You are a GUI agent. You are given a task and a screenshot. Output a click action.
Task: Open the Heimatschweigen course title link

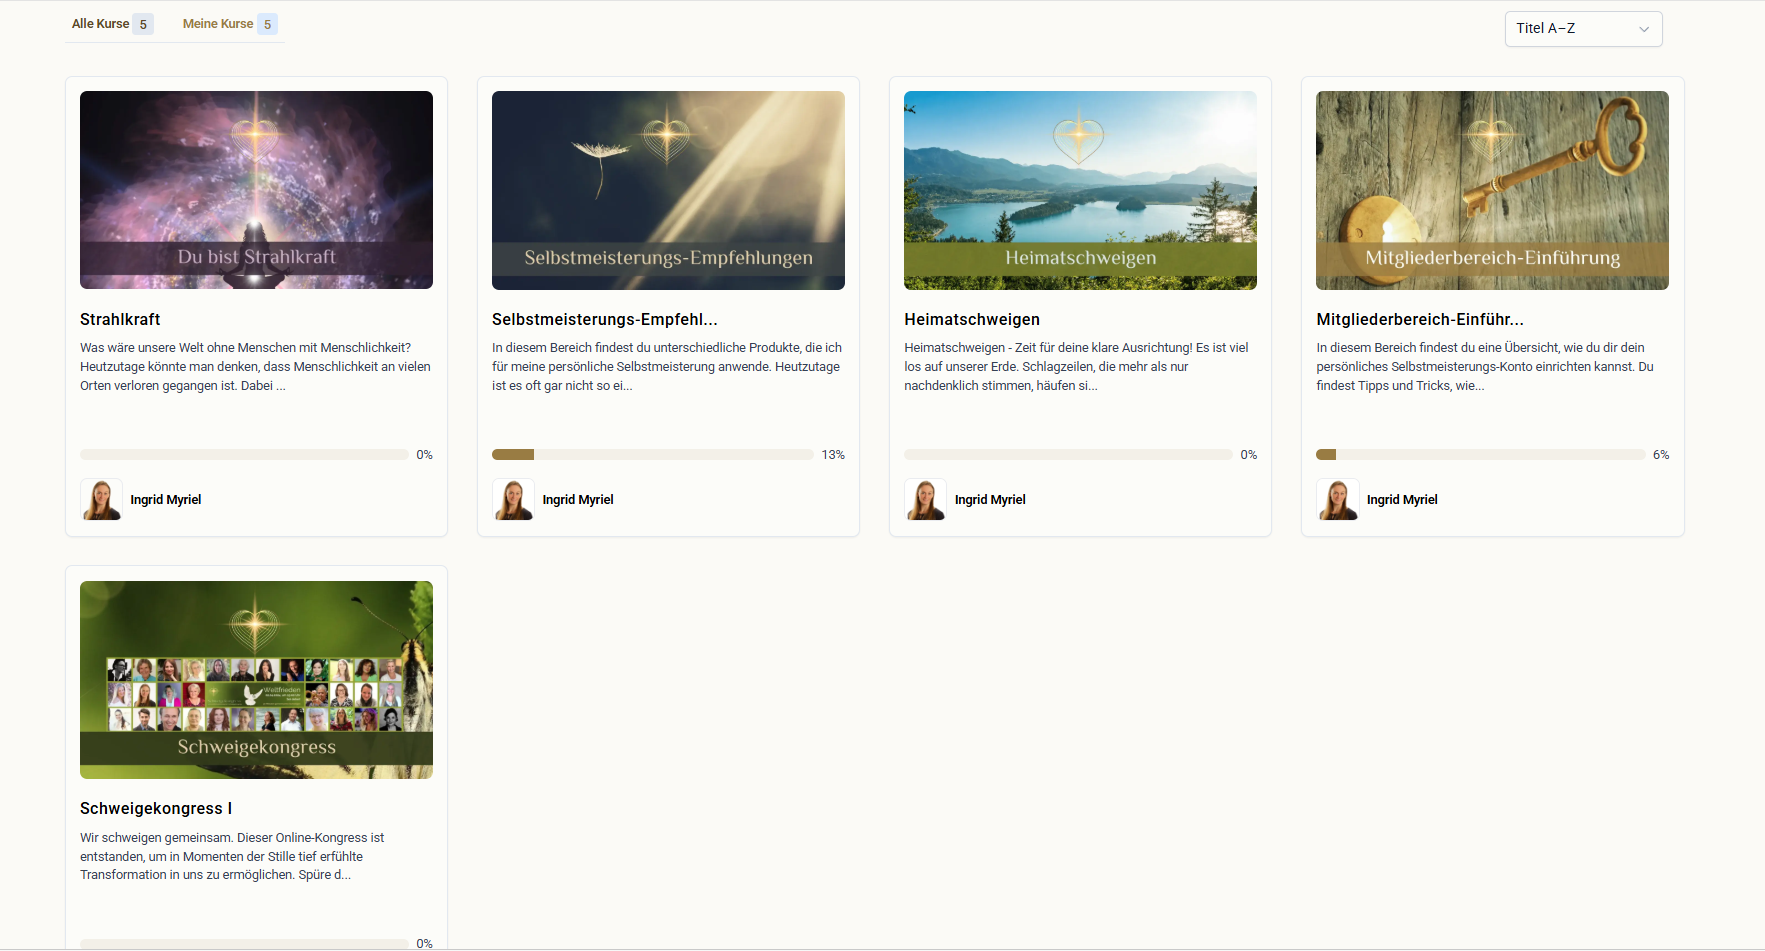[971, 319]
